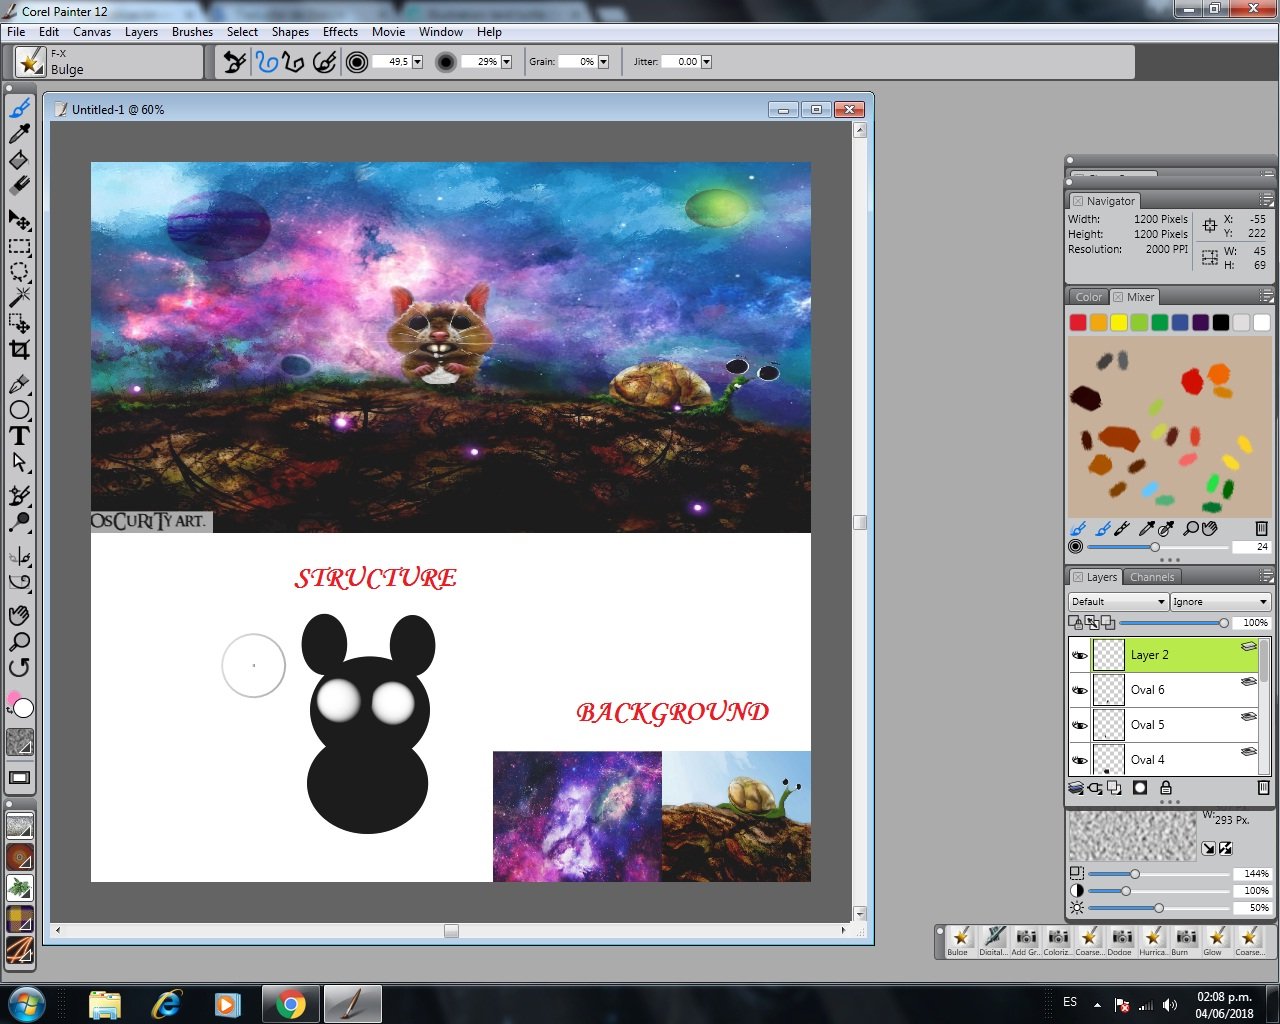Screen dimensions: 1280x1024
Task: Toggle Pick Up Underlying Color in Layers
Action: point(1092,622)
